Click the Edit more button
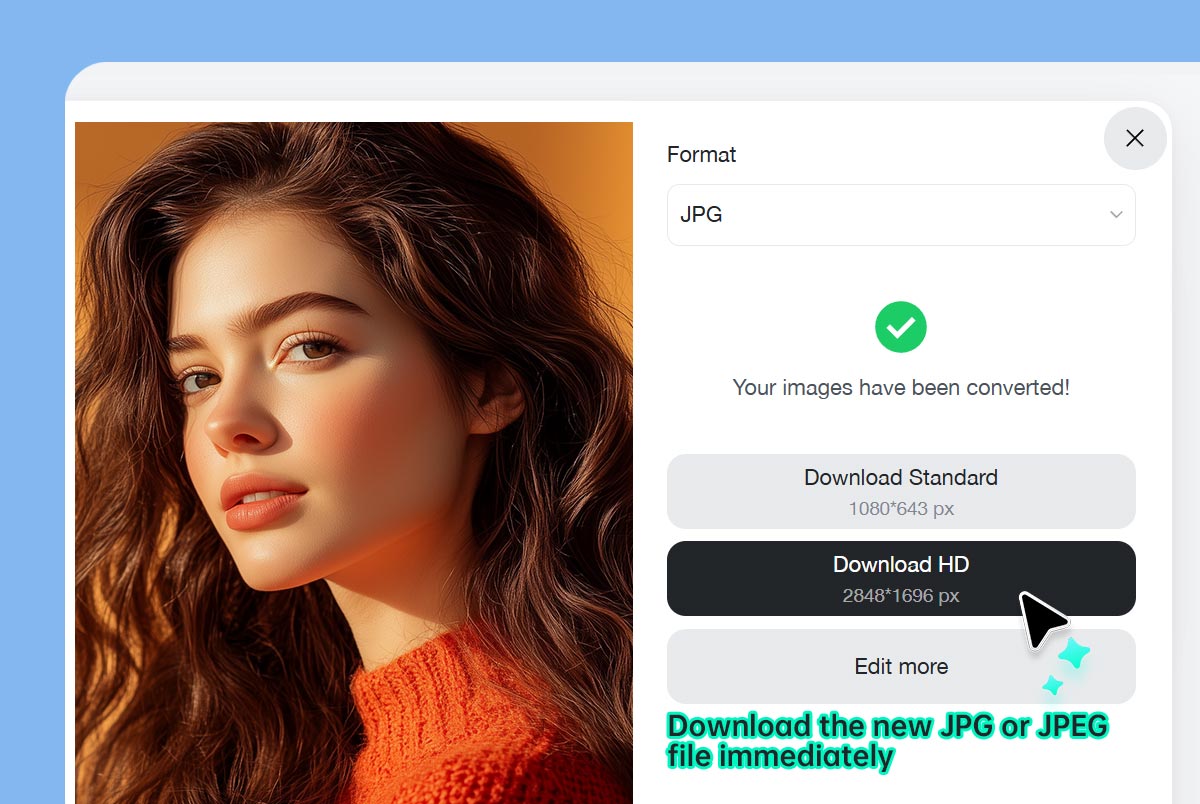Screen dimensions: 1200x804 [x=901, y=666]
